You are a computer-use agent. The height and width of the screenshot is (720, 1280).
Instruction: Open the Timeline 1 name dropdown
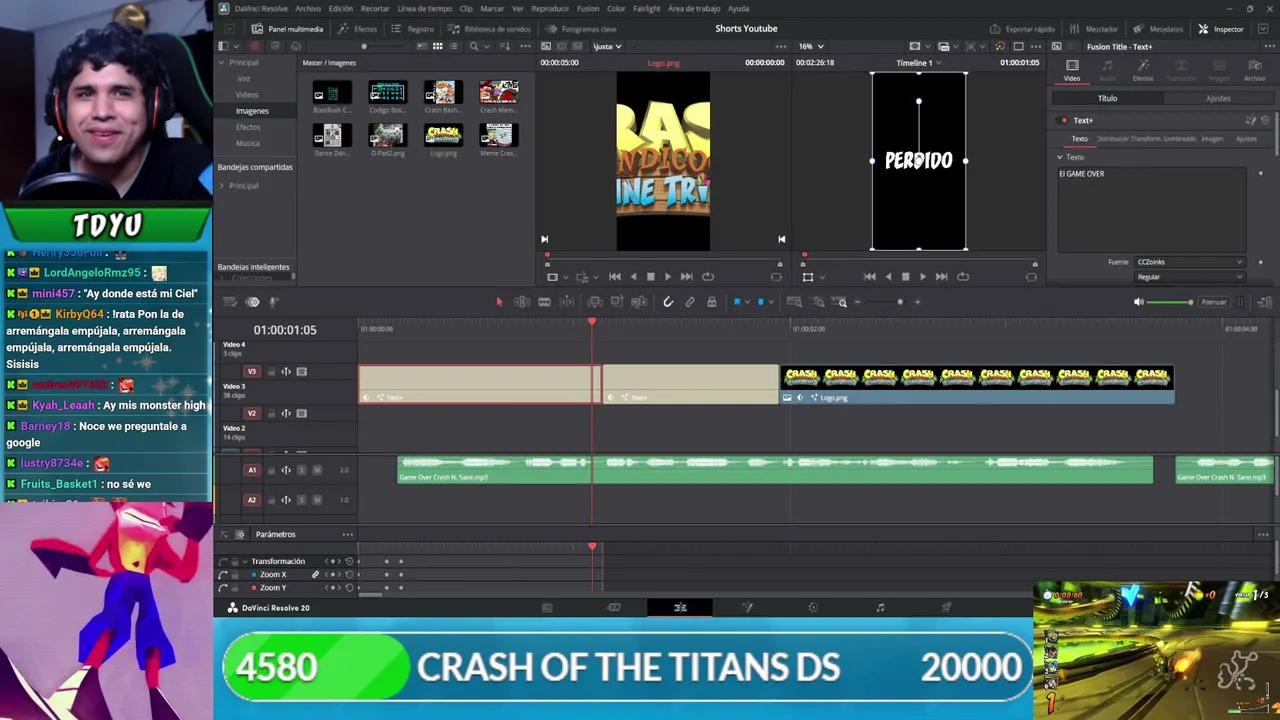918,63
